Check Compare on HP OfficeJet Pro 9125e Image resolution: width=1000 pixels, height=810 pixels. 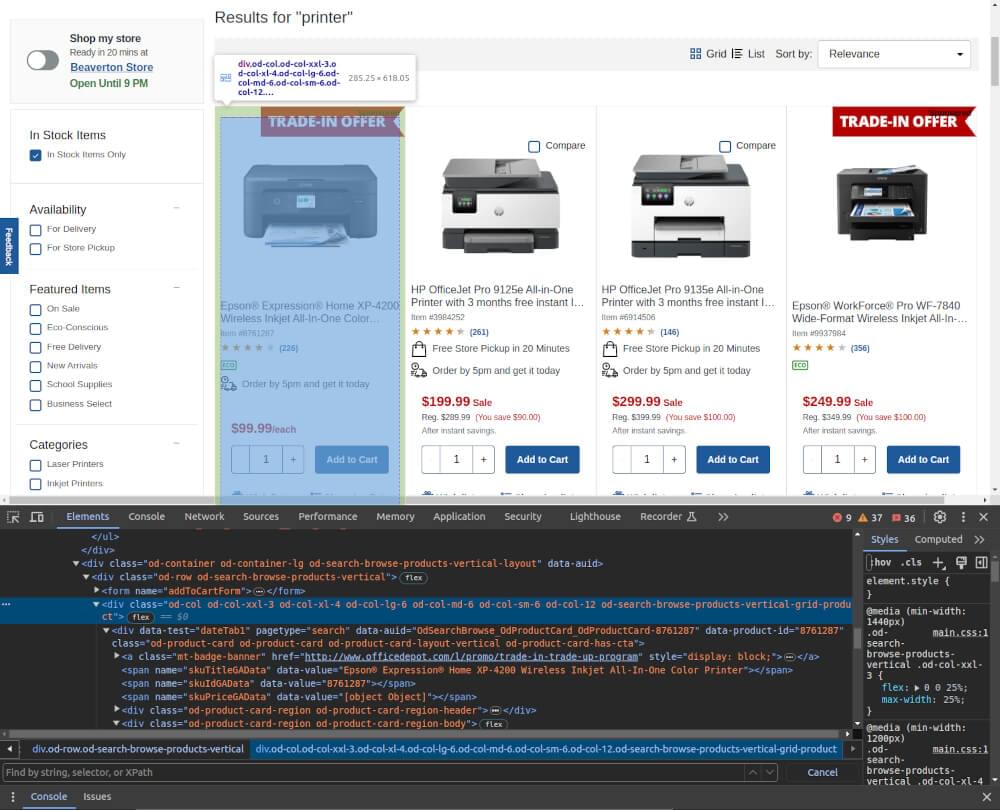point(534,145)
